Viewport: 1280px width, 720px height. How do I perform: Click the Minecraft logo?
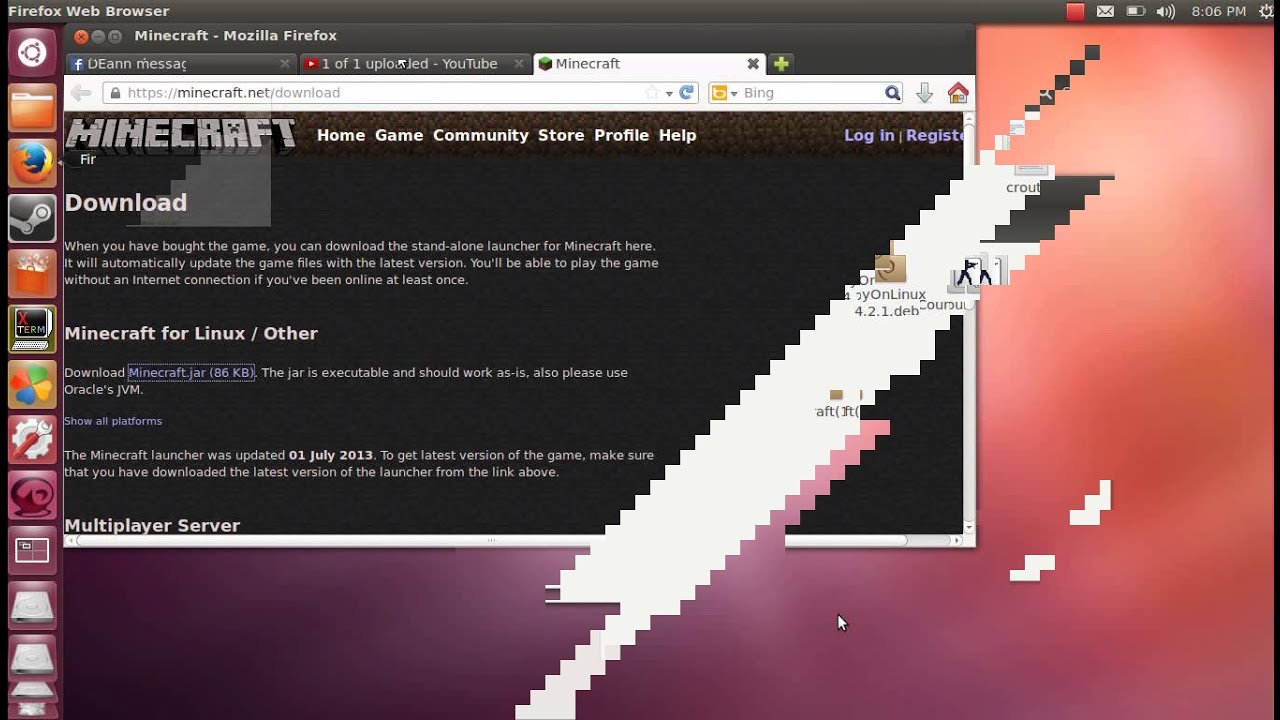(181, 135)
